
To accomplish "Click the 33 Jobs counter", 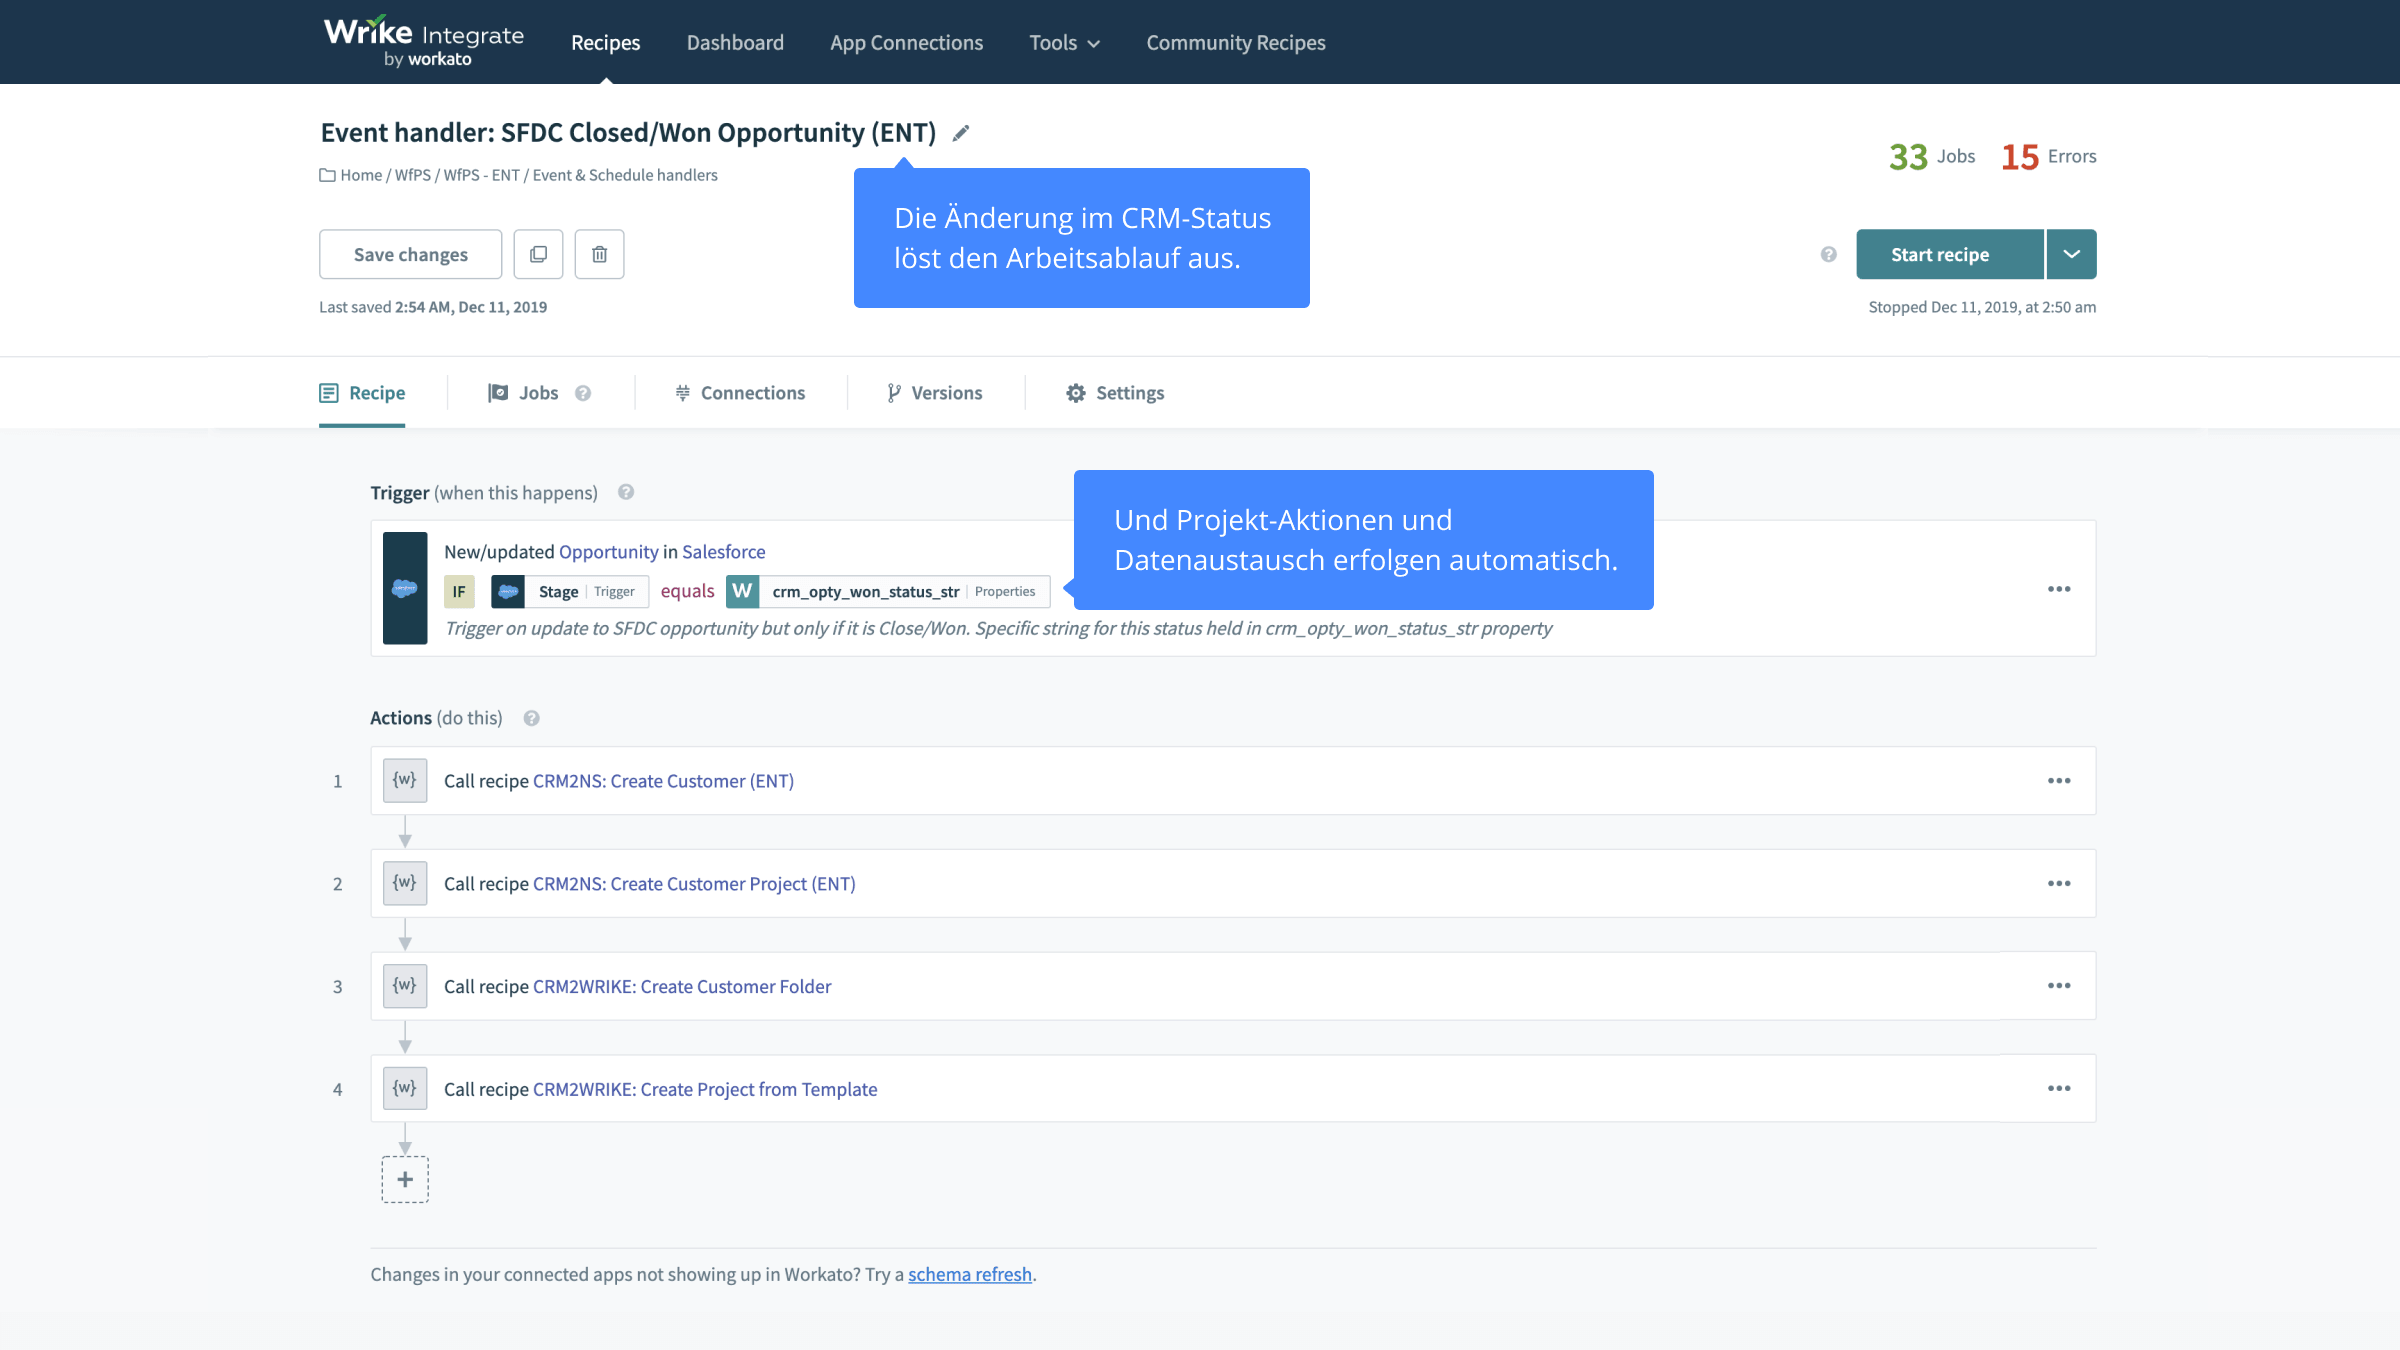I will click(1932, 156).
